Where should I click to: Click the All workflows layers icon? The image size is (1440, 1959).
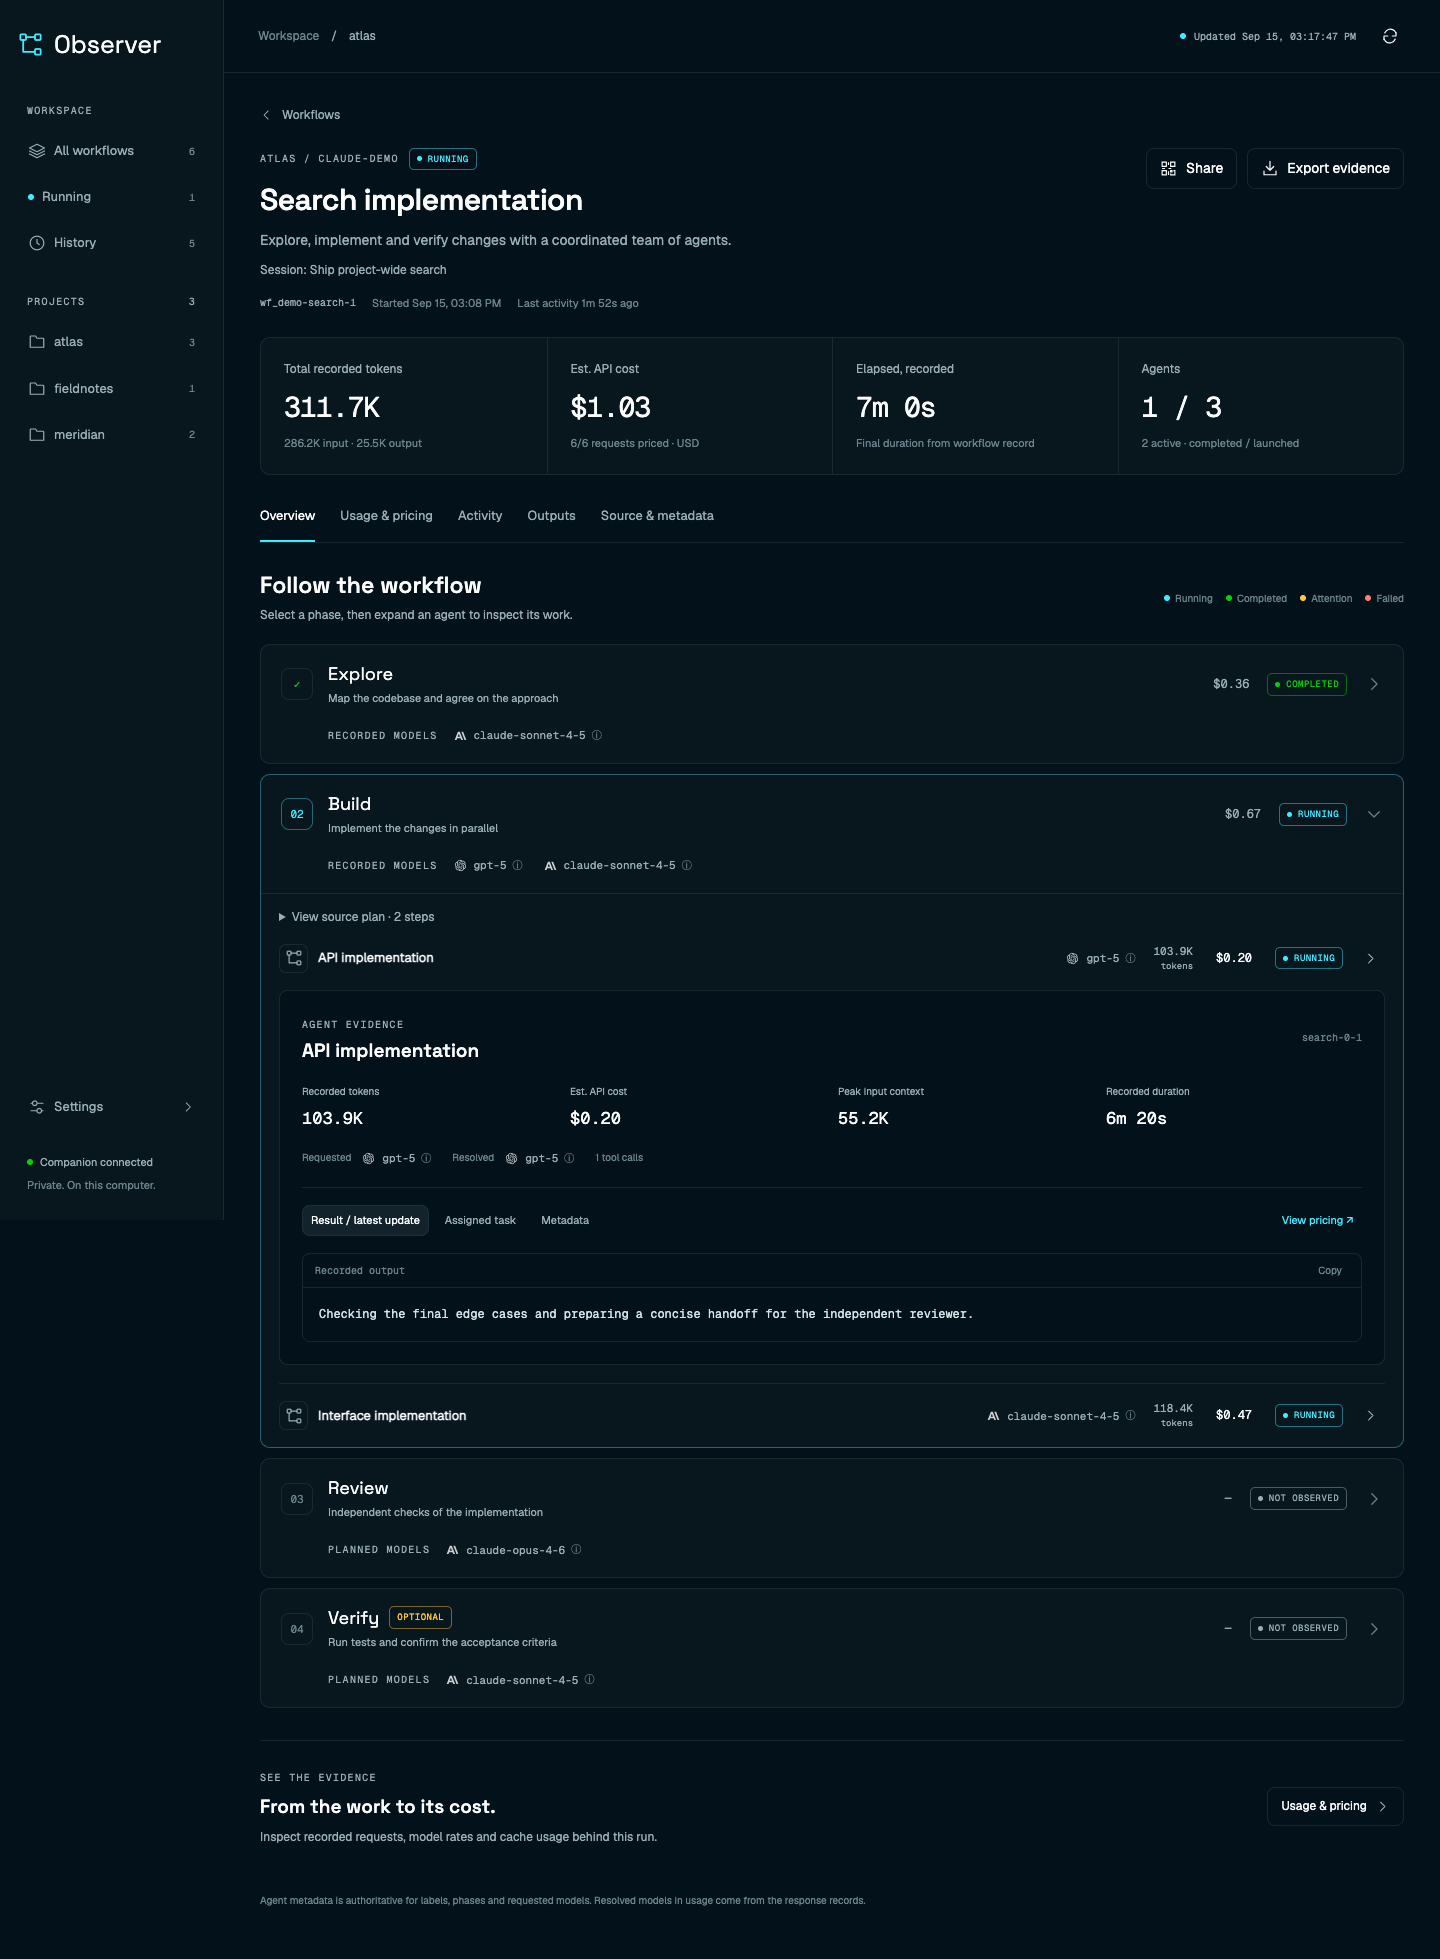[x=37, y=151]
